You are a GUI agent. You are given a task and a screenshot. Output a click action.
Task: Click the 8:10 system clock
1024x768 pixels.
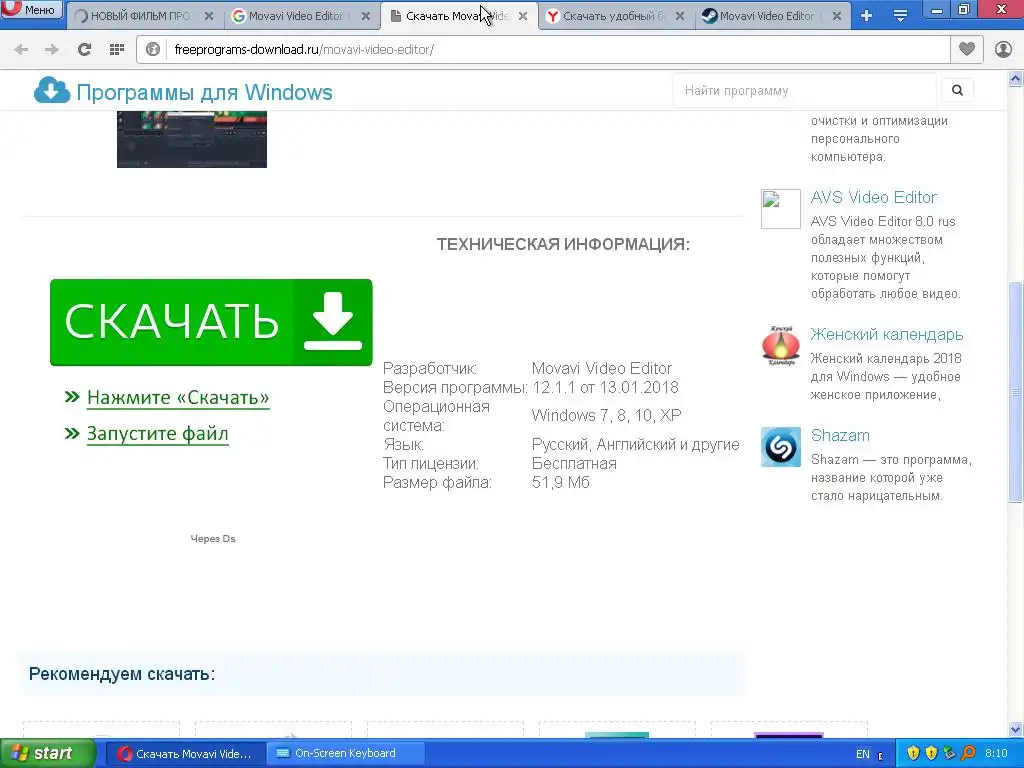point(996,754)
